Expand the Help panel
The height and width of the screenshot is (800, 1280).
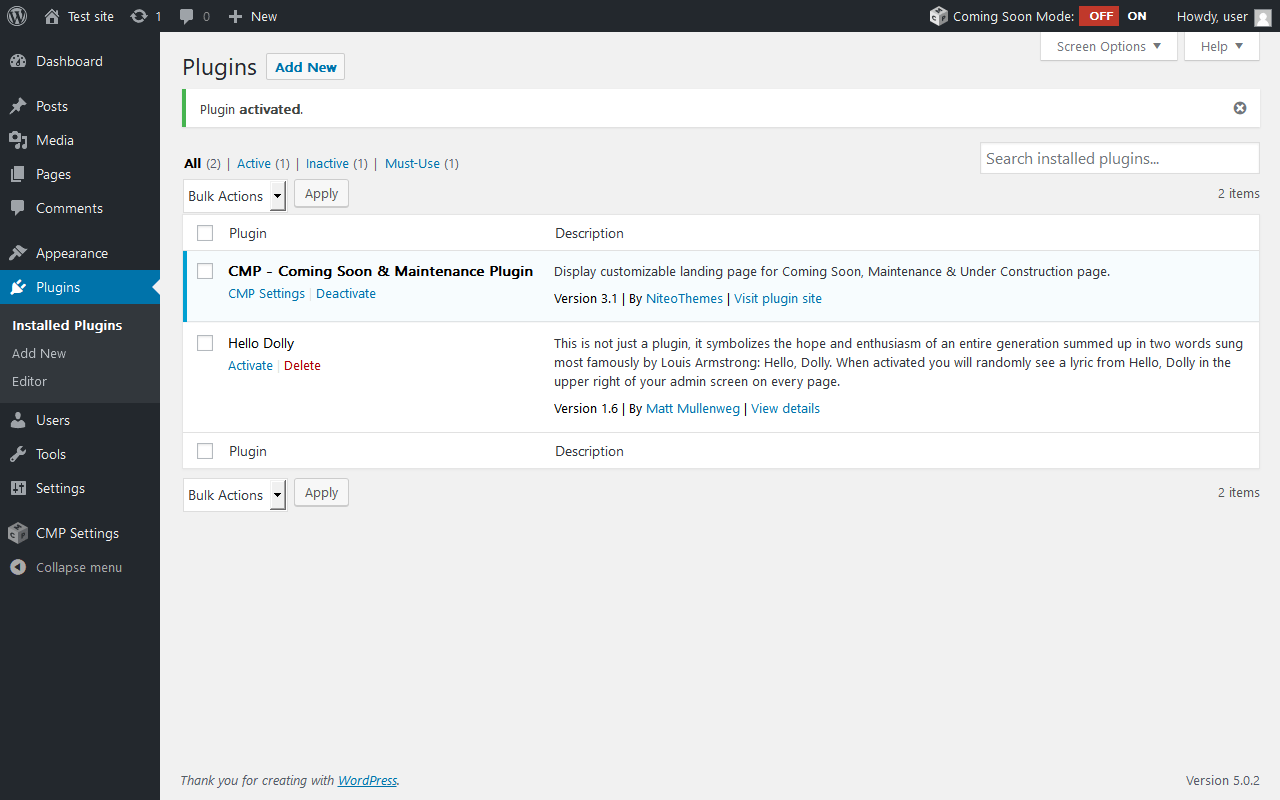pyautogui.click(x=1222, y=46)
